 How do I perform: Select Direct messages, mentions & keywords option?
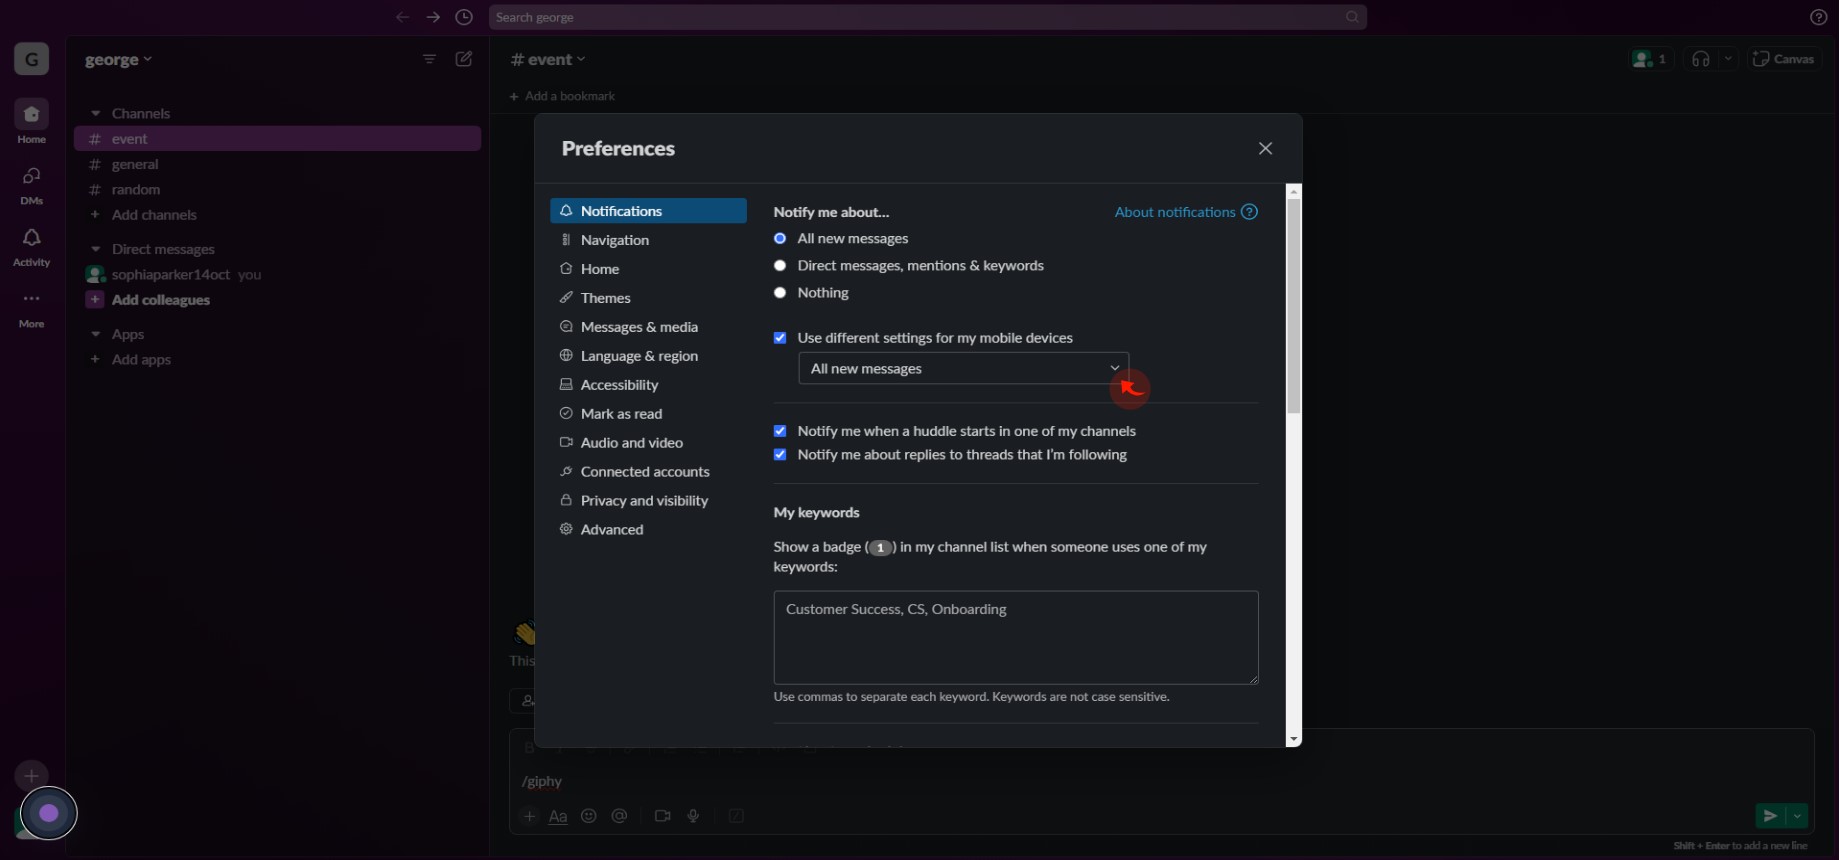[x=780, y=265]
